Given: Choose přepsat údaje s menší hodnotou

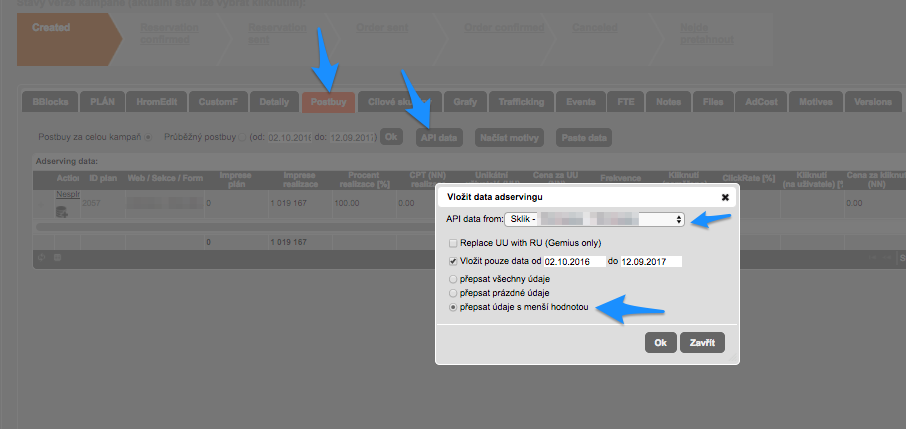Looking at the screenshot, I should 454,308.
